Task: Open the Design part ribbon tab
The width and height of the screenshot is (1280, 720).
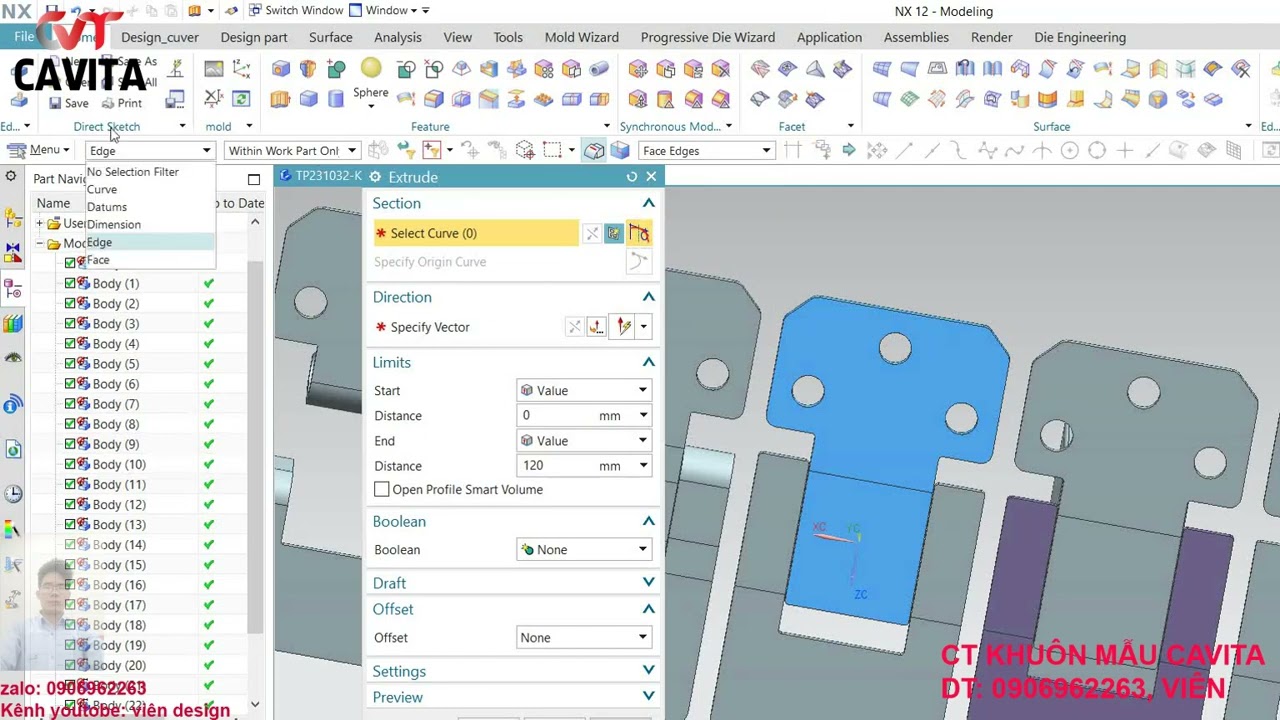Action: (x=254, y=37)
